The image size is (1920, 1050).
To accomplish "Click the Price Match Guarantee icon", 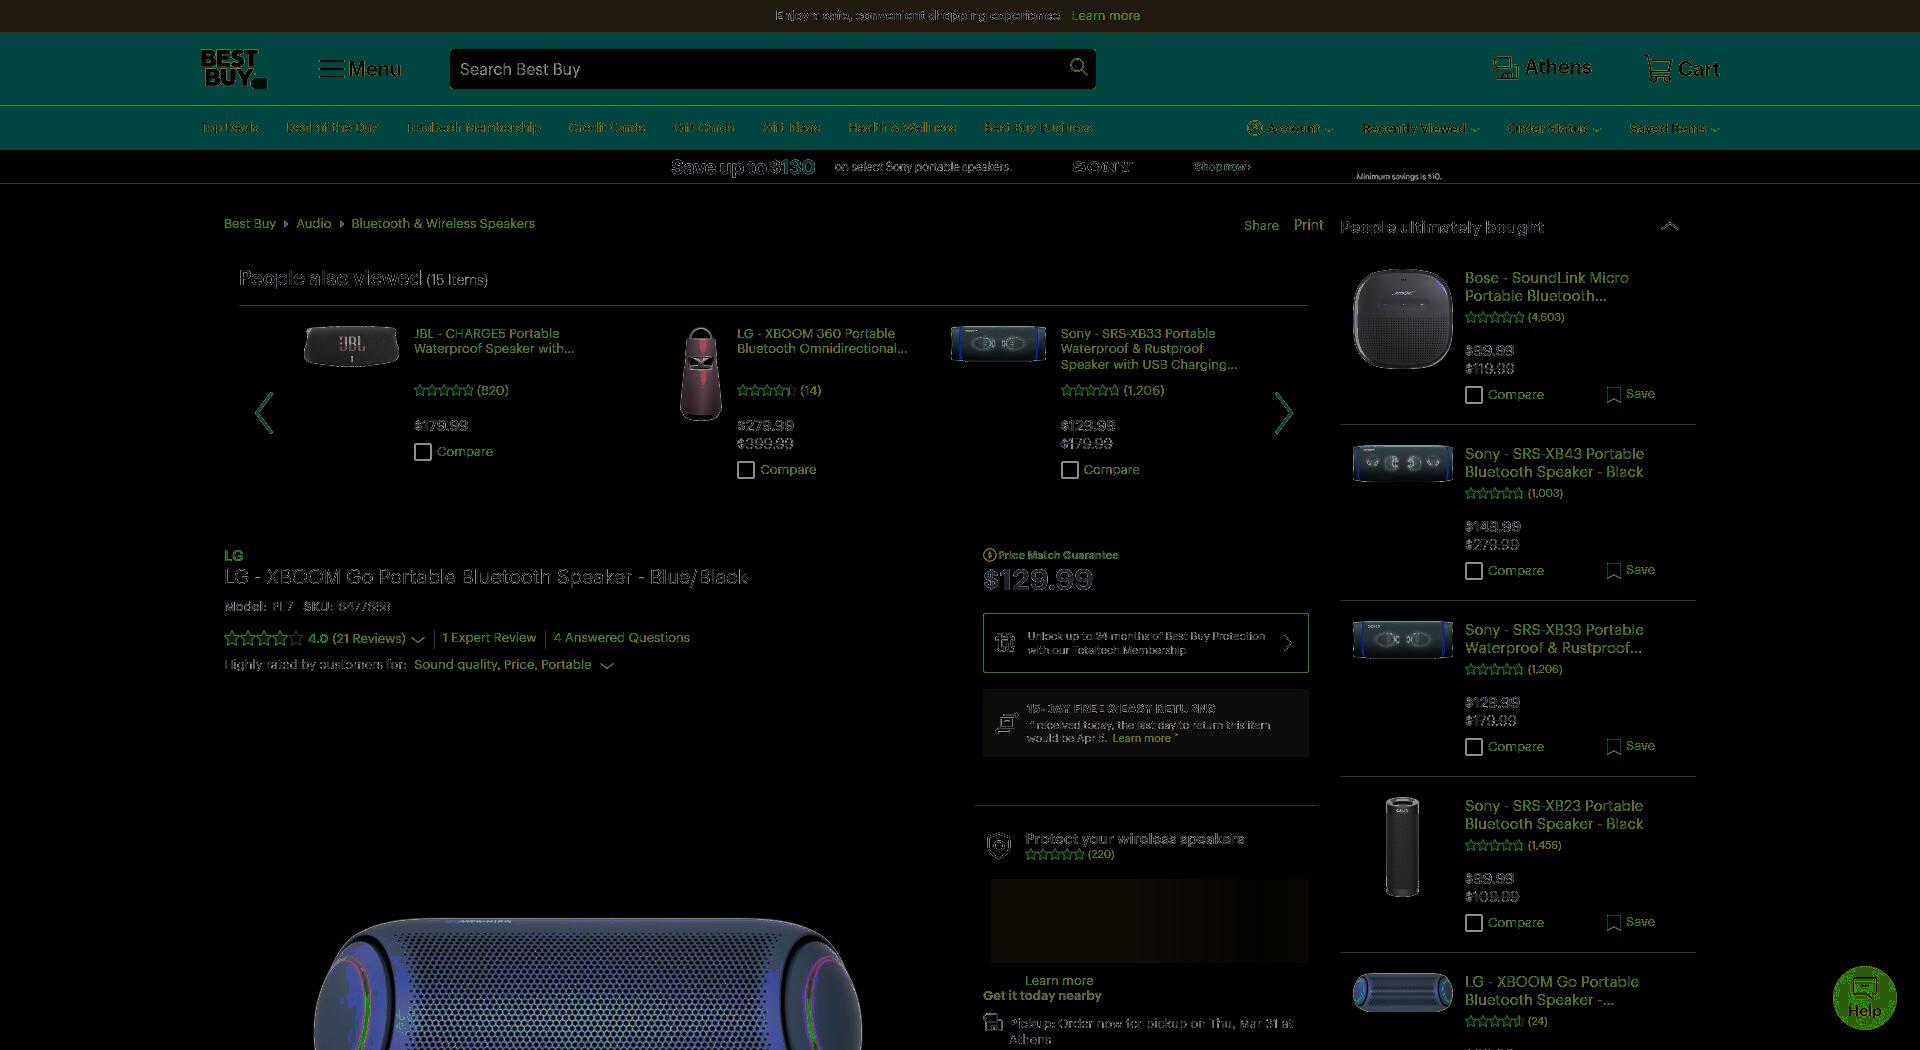I will pos(989,555).
